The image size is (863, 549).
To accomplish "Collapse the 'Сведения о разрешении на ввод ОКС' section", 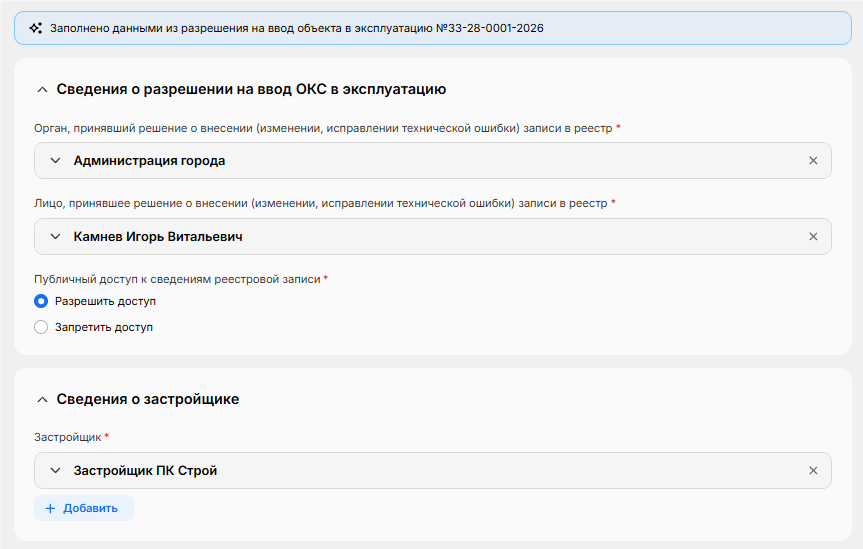I will [x=42, y=90].
